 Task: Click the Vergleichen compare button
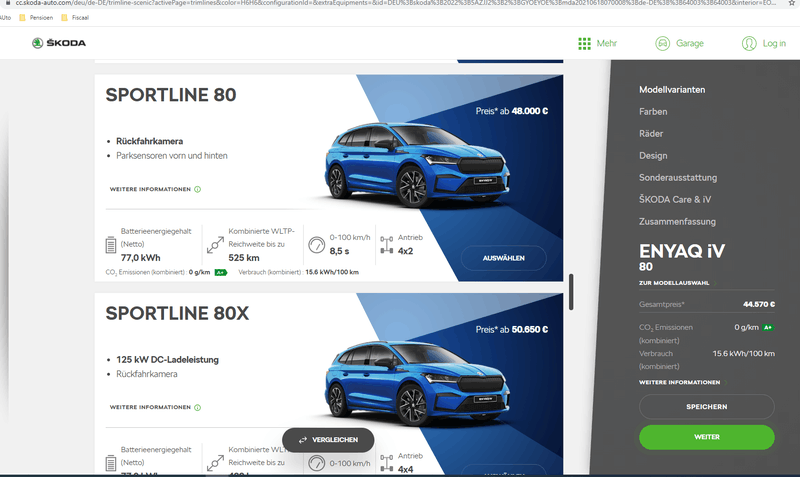tap(328, 440)
